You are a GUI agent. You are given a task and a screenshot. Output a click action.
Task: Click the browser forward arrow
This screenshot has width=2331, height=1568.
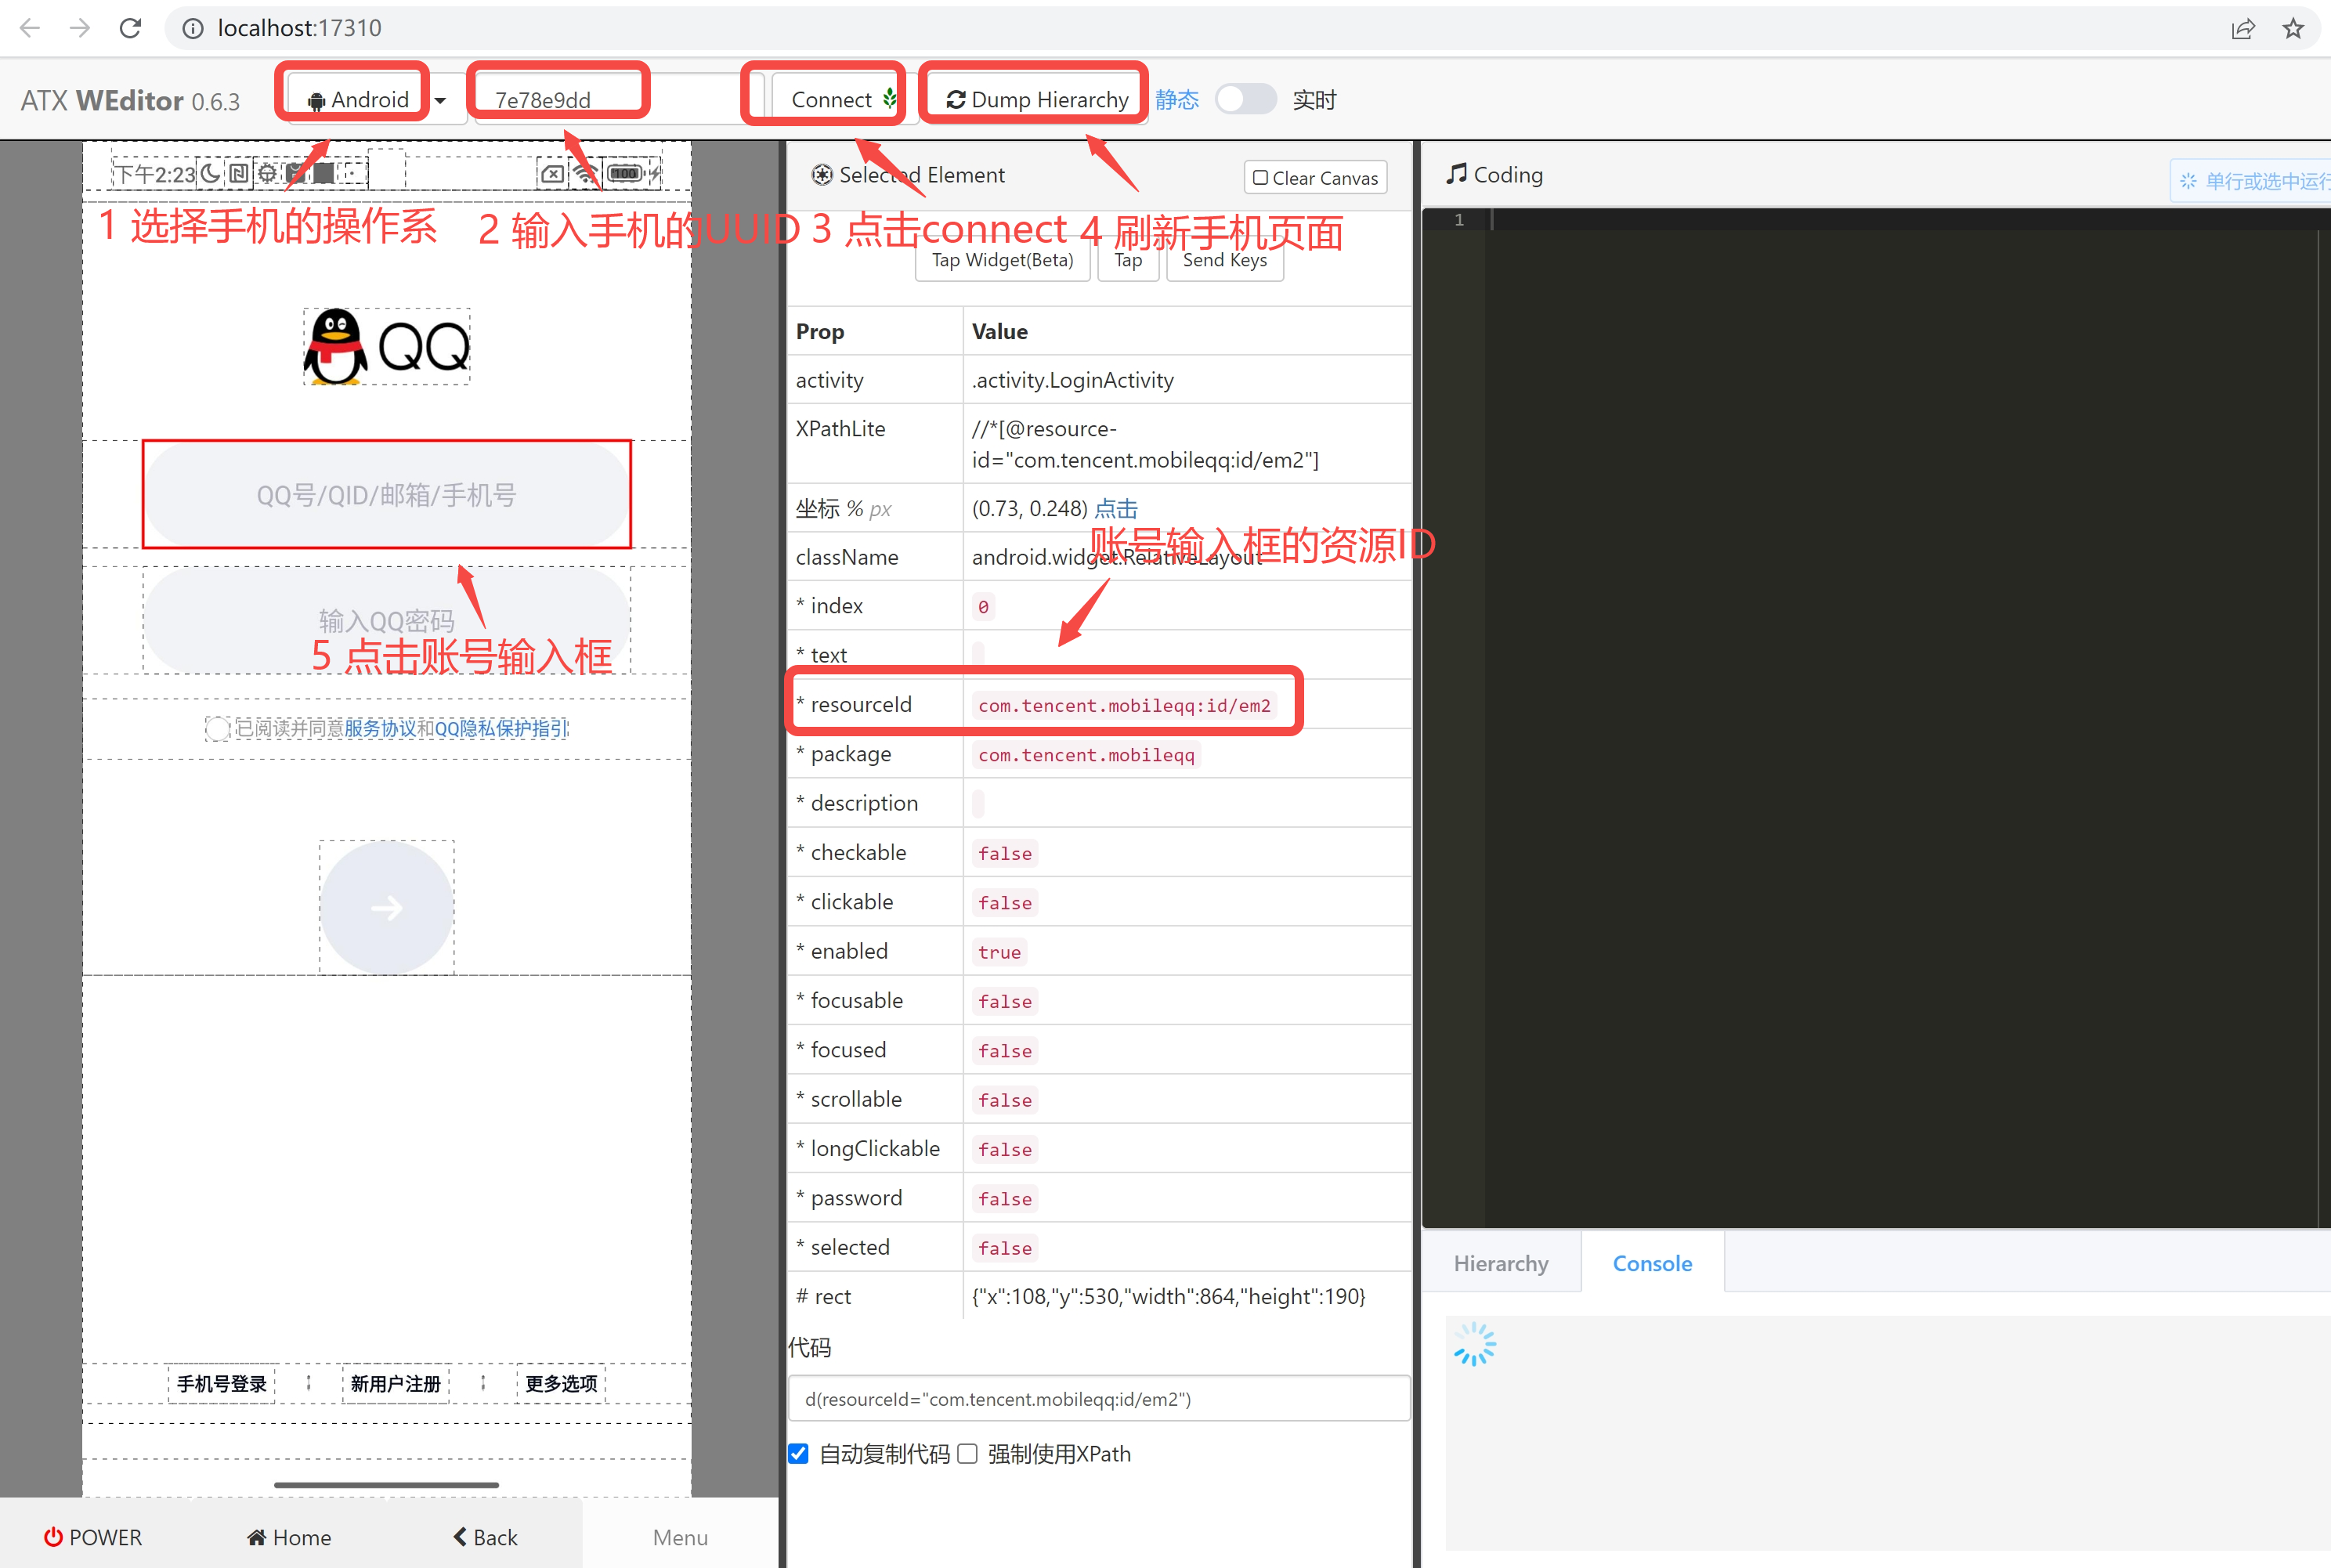(x=80, y=28)
